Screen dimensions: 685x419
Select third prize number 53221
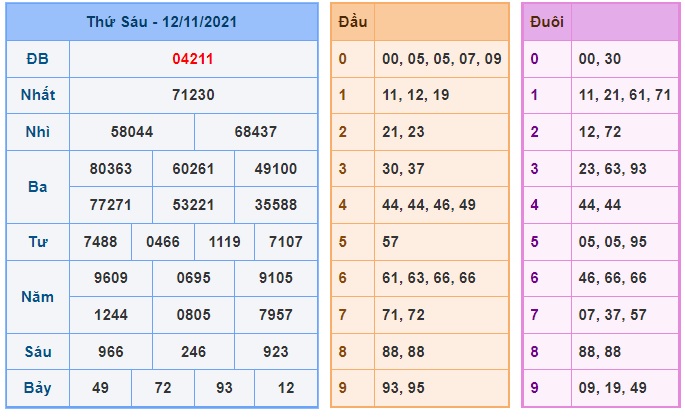tap(193, 204)
